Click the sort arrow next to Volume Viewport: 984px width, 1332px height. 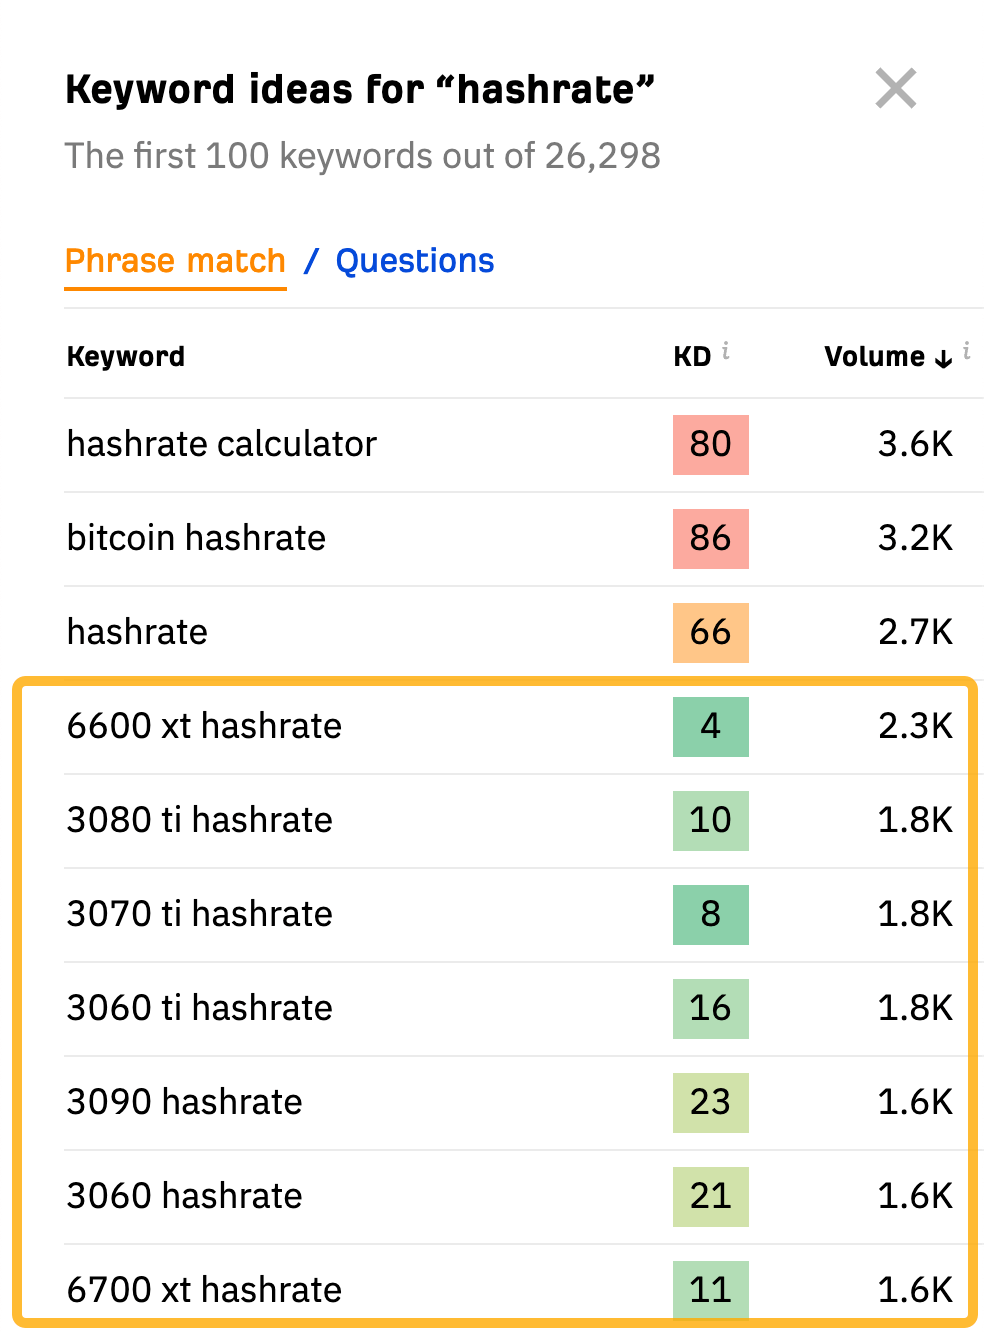[941, 357]
